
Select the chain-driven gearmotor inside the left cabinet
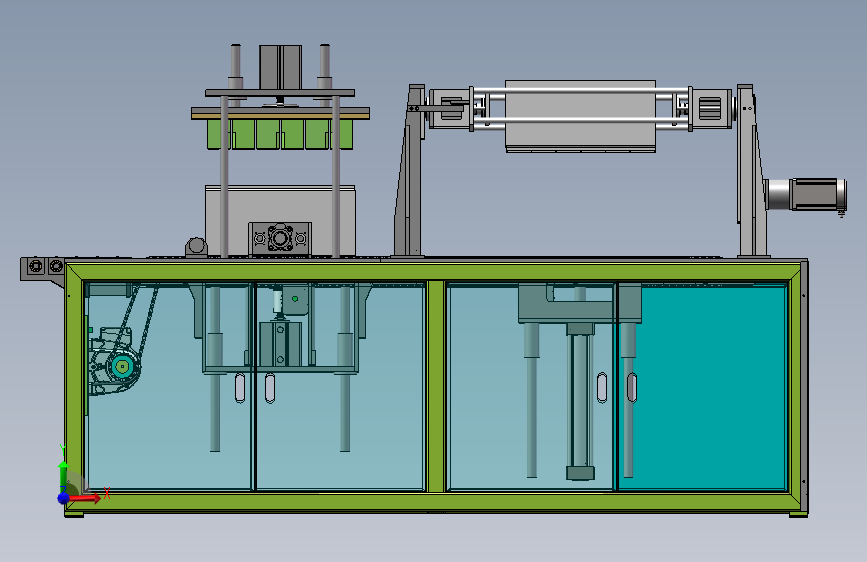(x=115, y=360)
